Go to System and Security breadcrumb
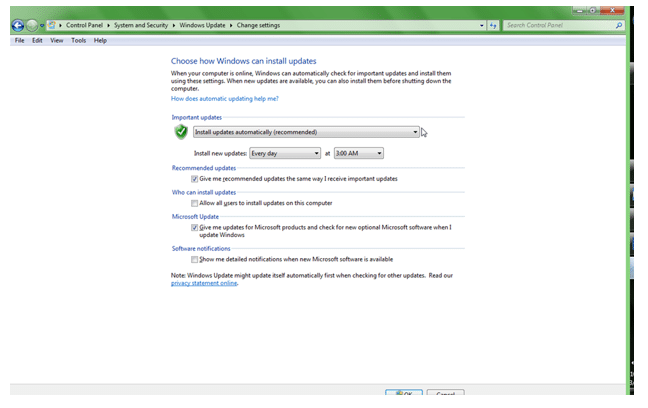 click(141, 25)
